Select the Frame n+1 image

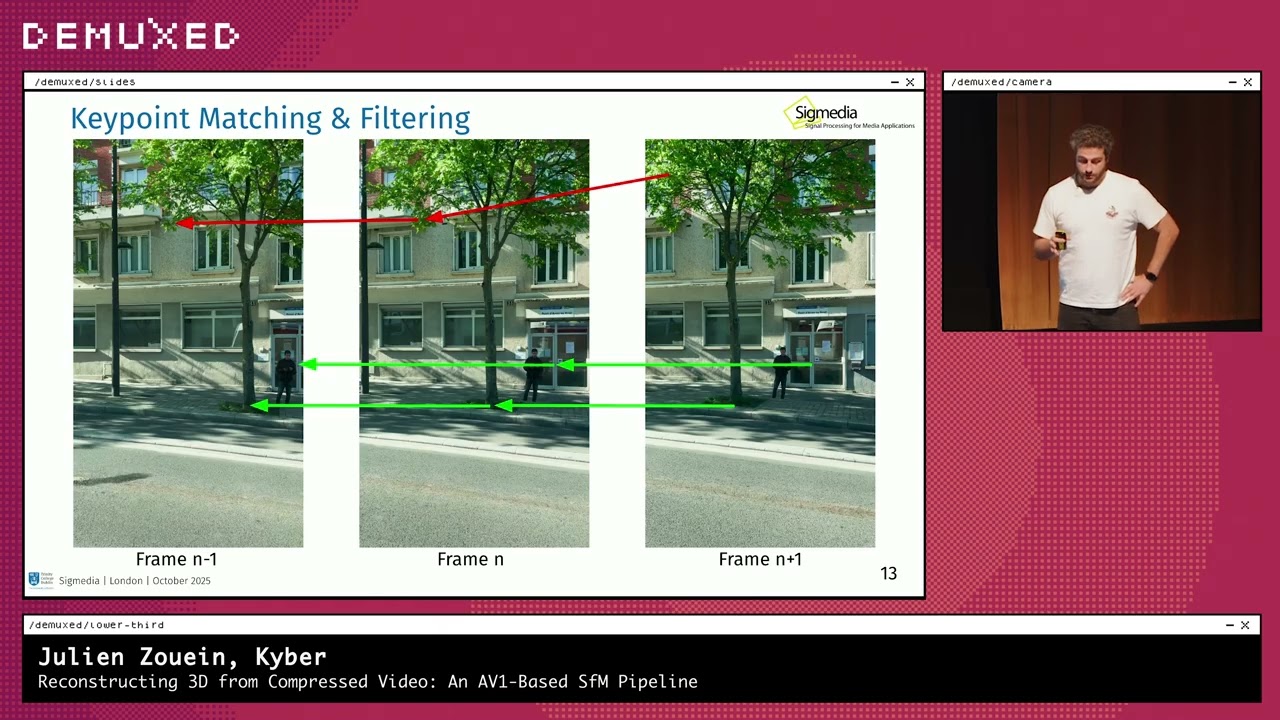[x=760, y=343]
